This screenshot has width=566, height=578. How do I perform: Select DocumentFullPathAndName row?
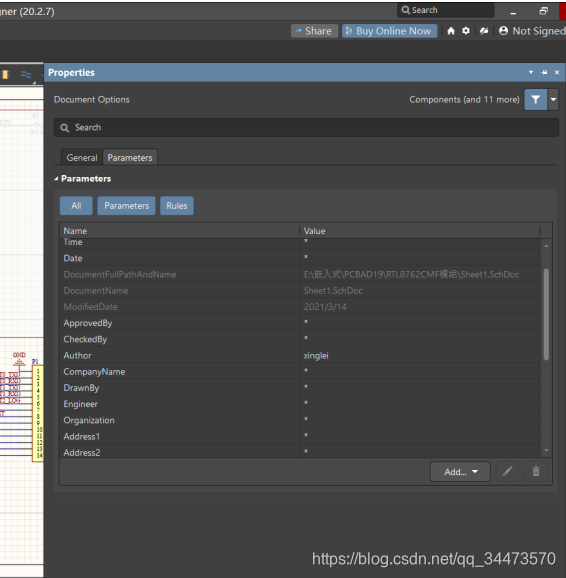click(300, 274)
